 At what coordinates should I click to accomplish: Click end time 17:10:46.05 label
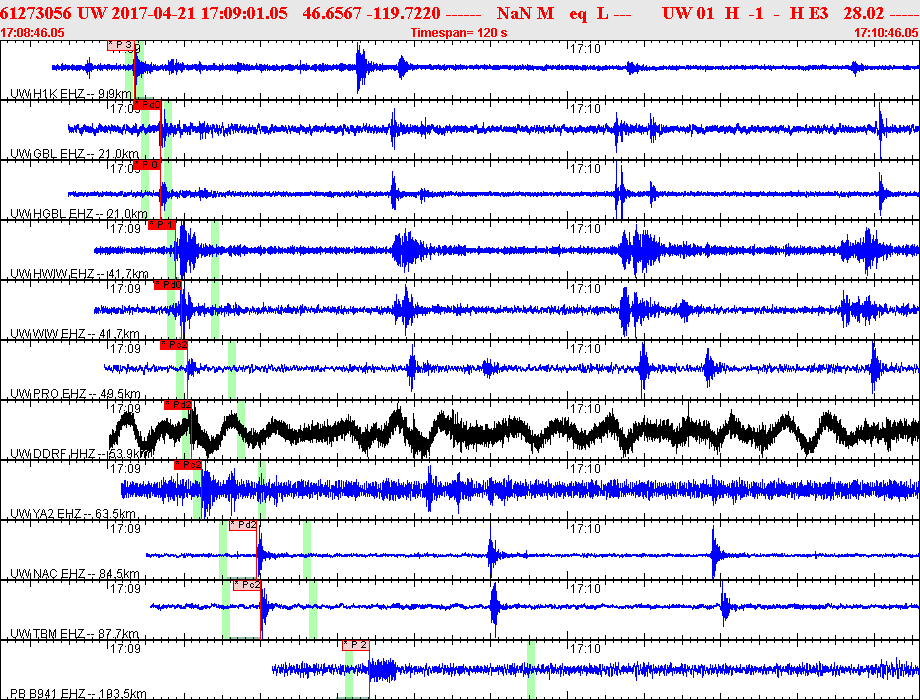coord(887,33)
